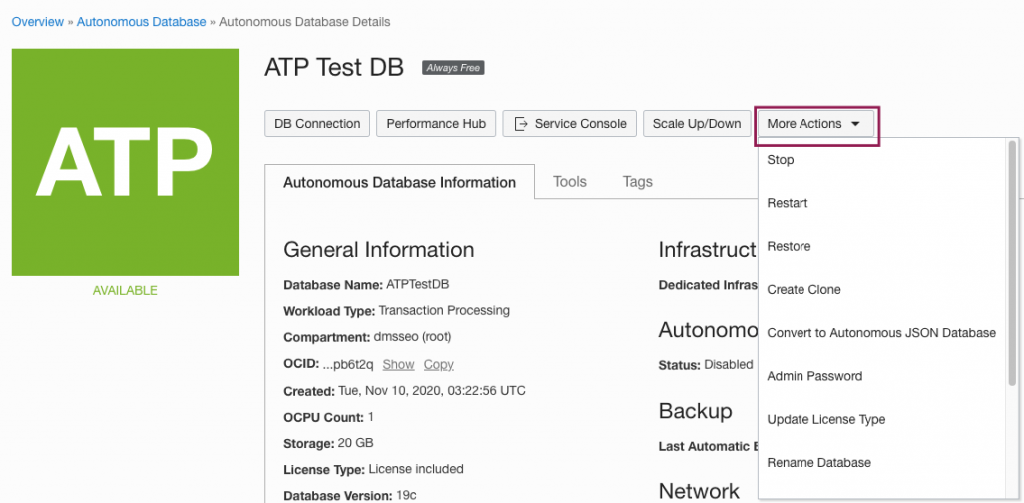This screenshot has width=1024, height=503.
Task: Click the green ATP database logo
Action: pyautogui.click(x=125, y=162)
